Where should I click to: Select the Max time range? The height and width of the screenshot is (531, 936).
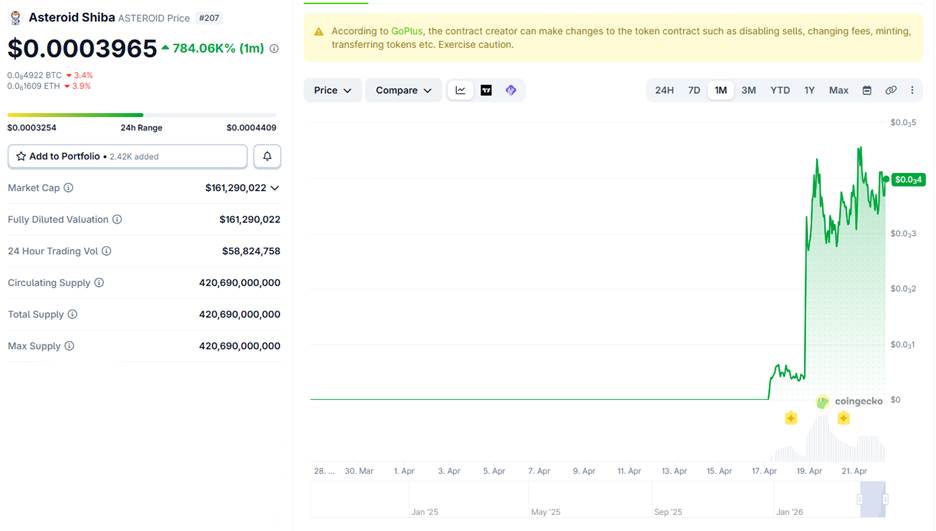pyautogui.click(x=838, y=90)
